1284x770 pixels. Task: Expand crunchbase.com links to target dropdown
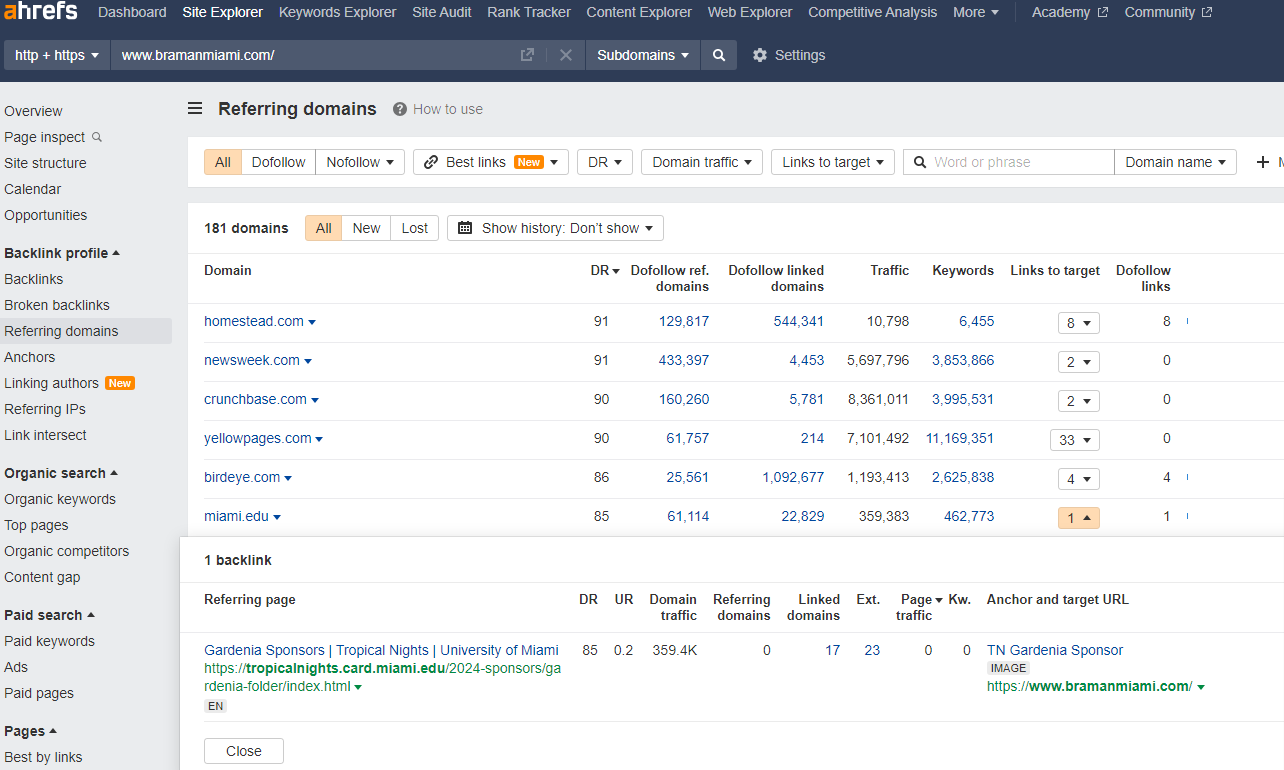[1078, 401]
